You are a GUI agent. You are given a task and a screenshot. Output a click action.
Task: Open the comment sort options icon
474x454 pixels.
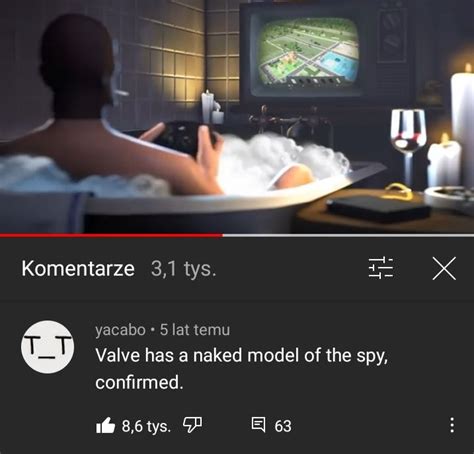[x=381, y=268]
